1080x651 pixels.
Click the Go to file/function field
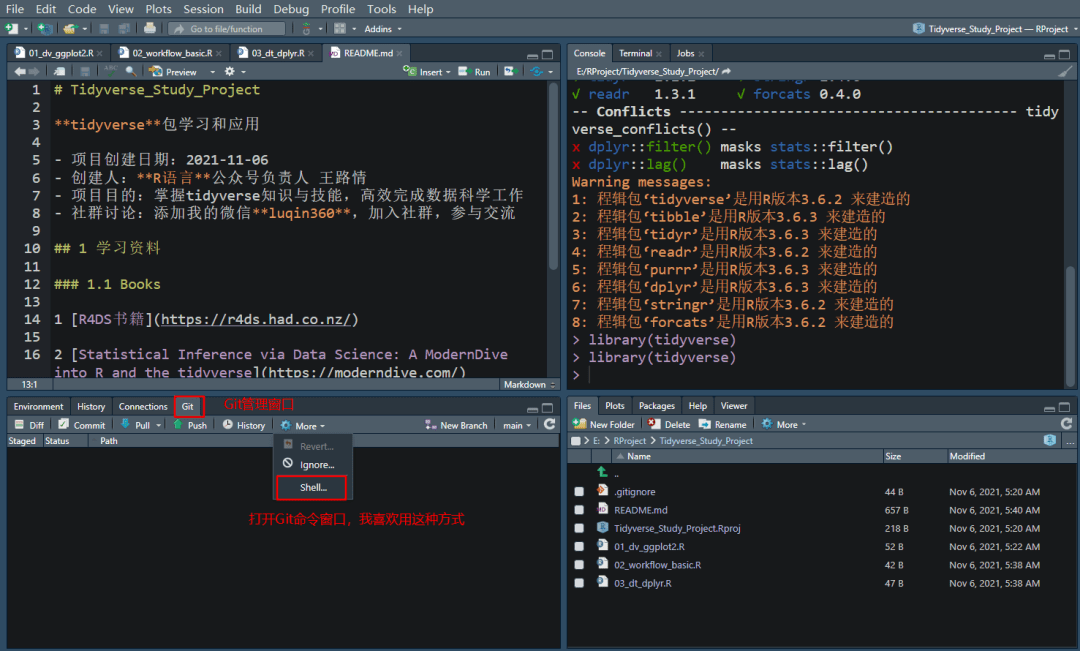[x=227, y=29]
